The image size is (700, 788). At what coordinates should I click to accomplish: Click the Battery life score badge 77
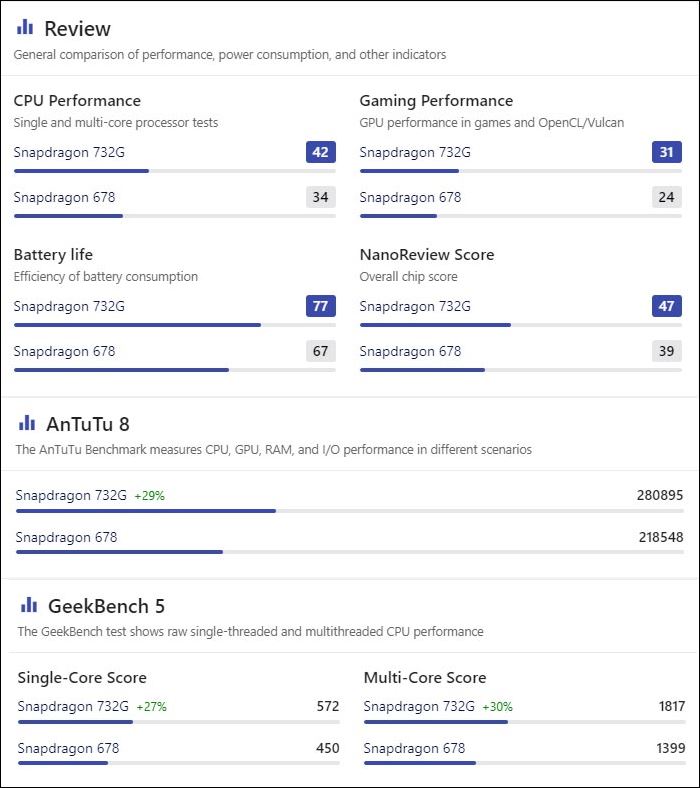point(320,306)
